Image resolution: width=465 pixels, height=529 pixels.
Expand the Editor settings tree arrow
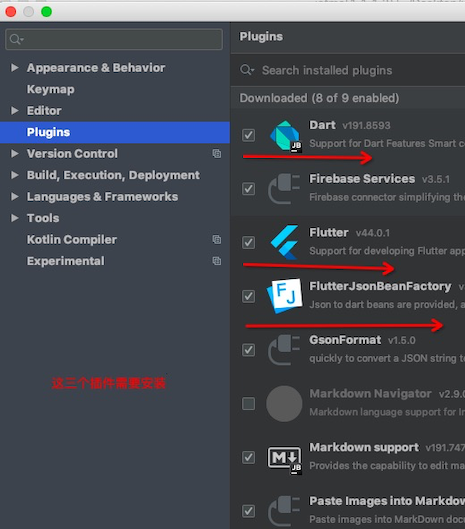point(15,110)
